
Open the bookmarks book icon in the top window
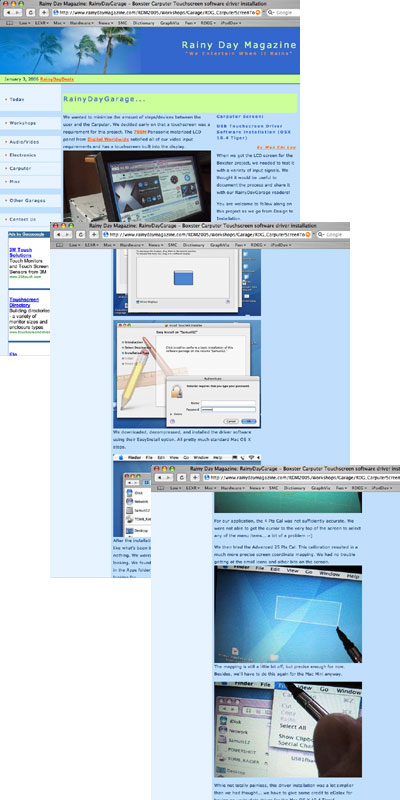tap(9, 23)
